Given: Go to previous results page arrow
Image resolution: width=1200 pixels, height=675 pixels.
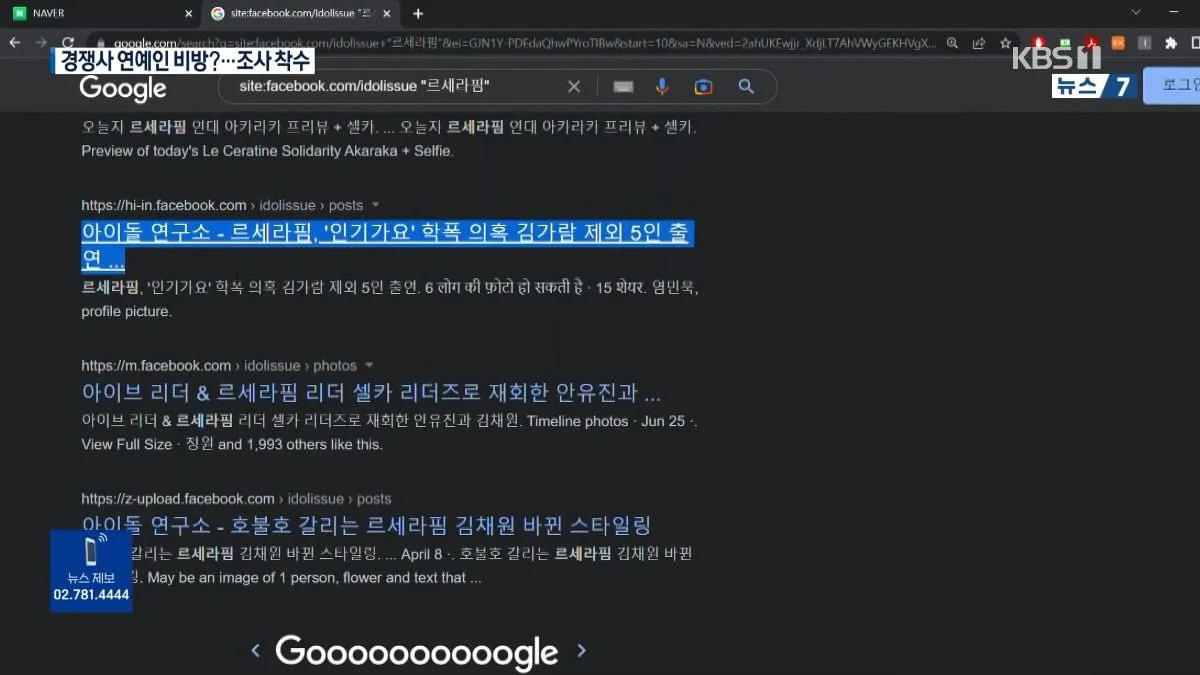Looking at the screenshot, I should click(255, 652).
